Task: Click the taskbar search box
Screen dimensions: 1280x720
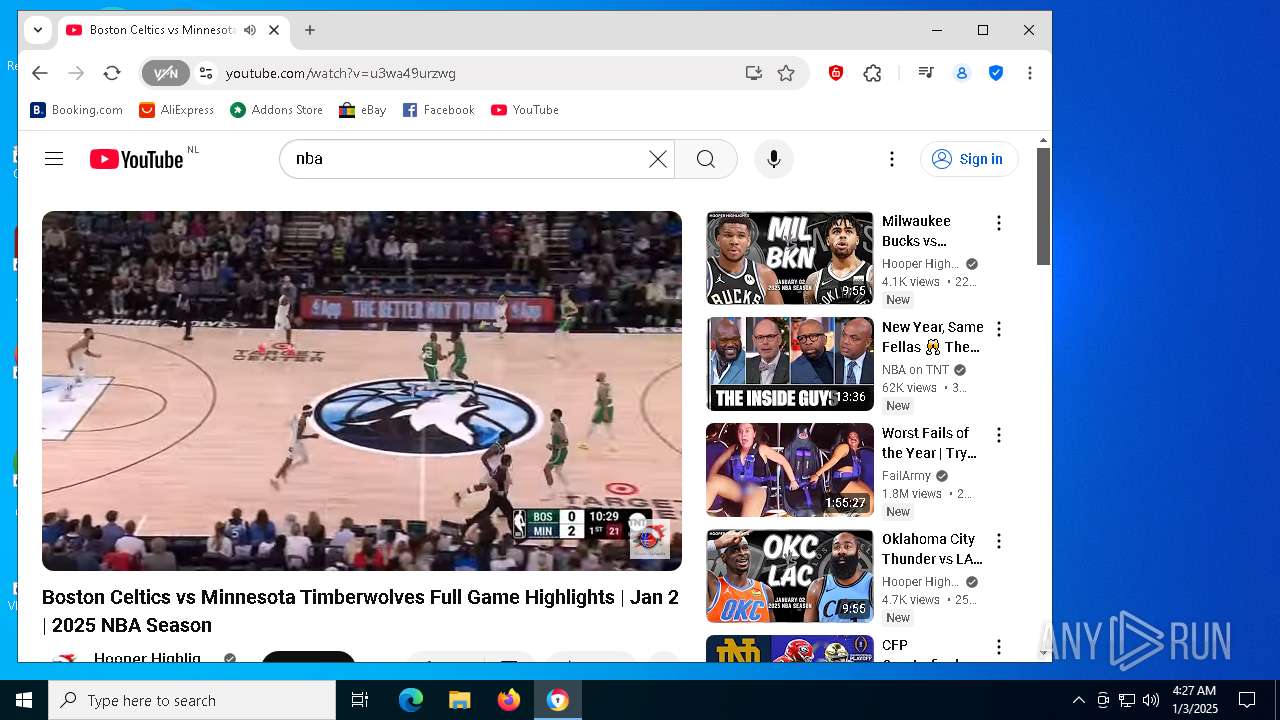Action: pos(192,700)
